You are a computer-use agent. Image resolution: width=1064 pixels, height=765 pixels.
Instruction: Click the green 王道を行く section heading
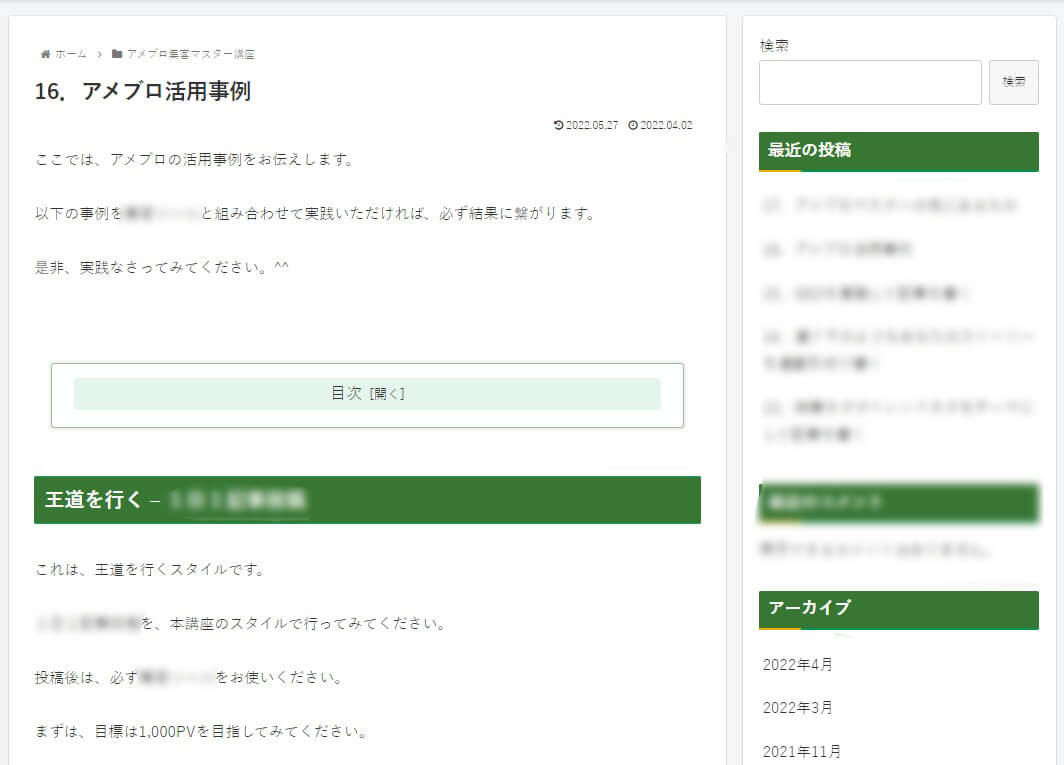coord(367,499)
